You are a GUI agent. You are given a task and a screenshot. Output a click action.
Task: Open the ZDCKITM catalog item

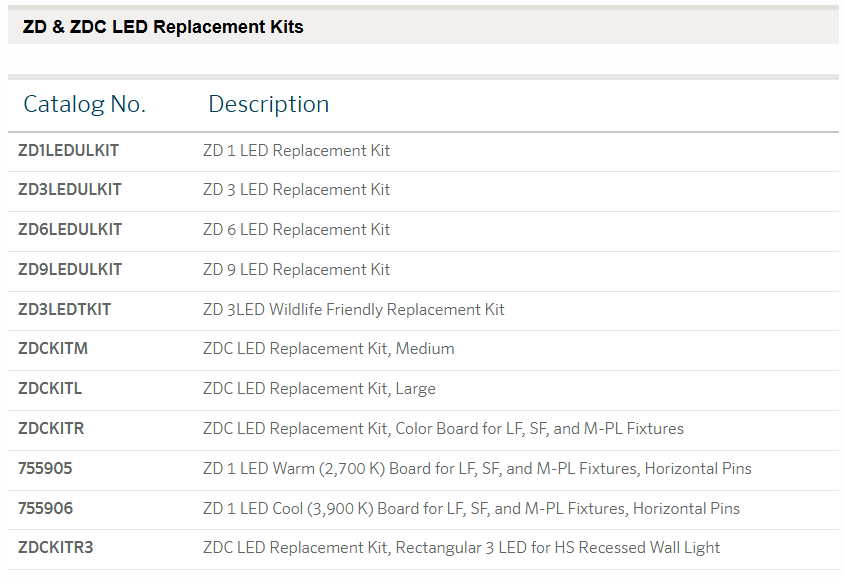point(53,349)
